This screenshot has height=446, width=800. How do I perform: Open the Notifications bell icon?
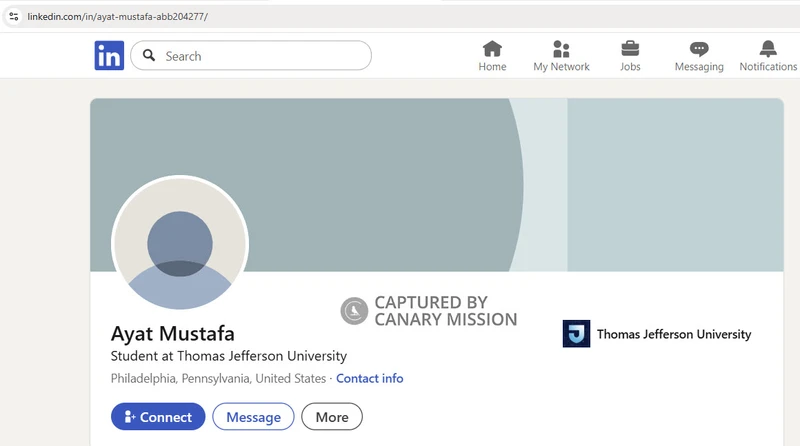[768, 49]
